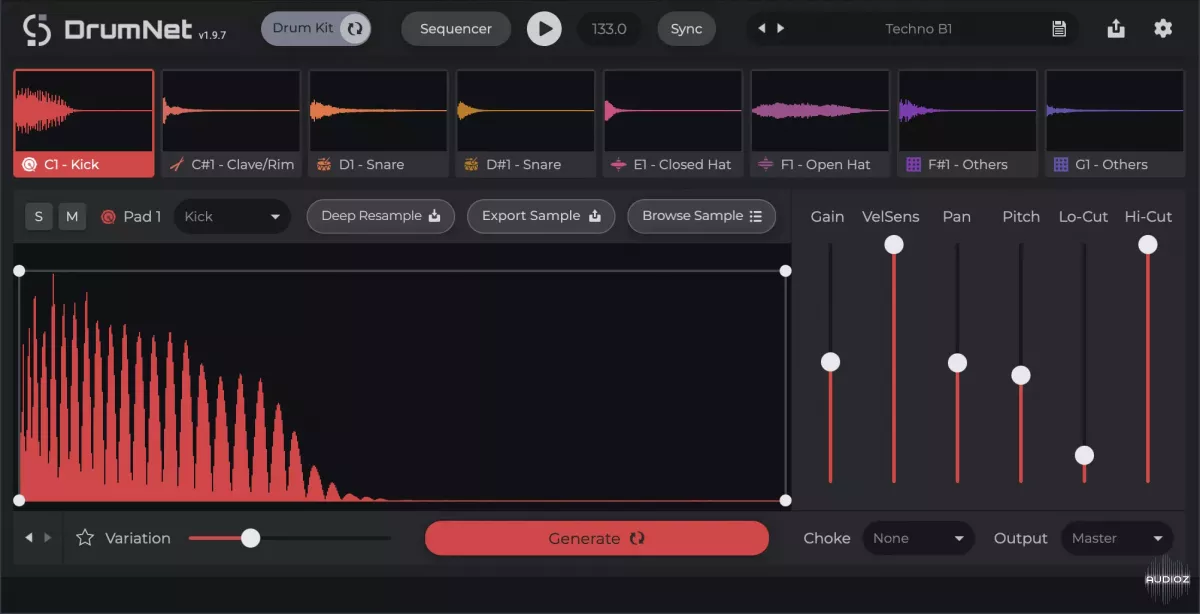
Task: Toggle the Sync button
Action: coord(686,29)
